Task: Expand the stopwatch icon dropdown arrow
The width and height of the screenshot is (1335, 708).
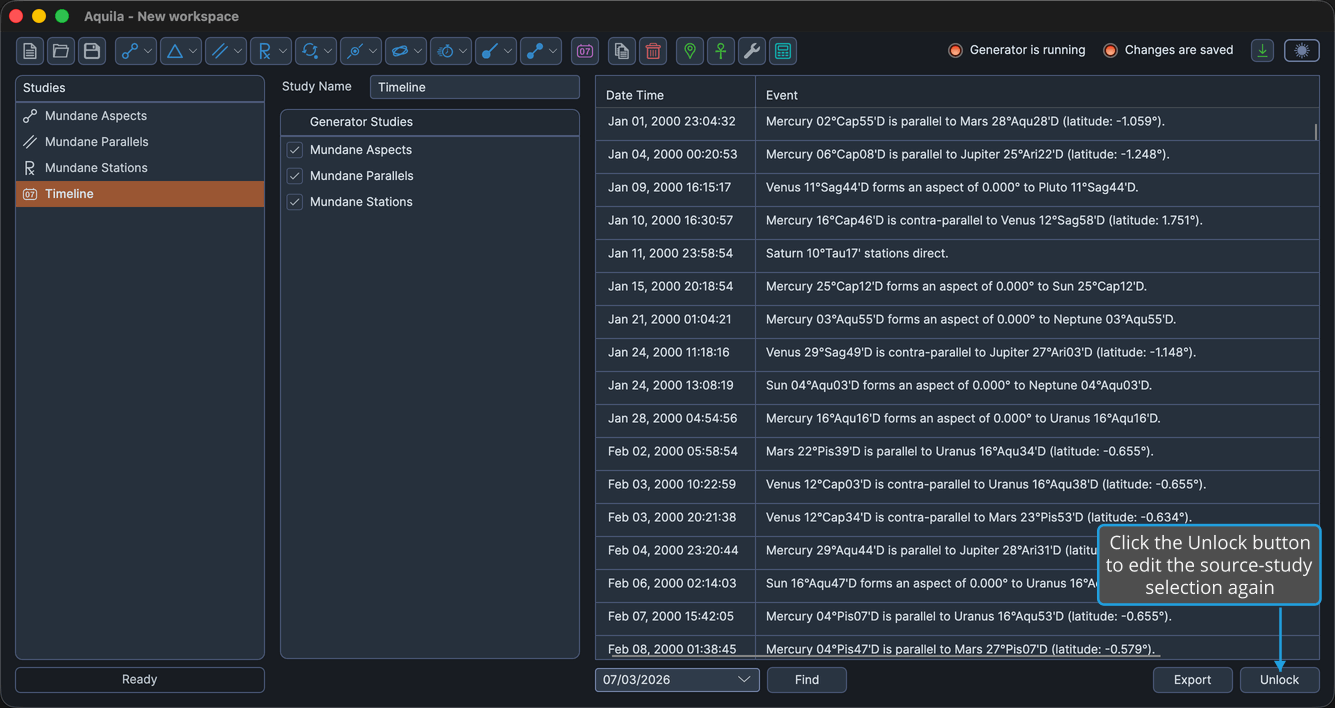Action: point(463,51)
